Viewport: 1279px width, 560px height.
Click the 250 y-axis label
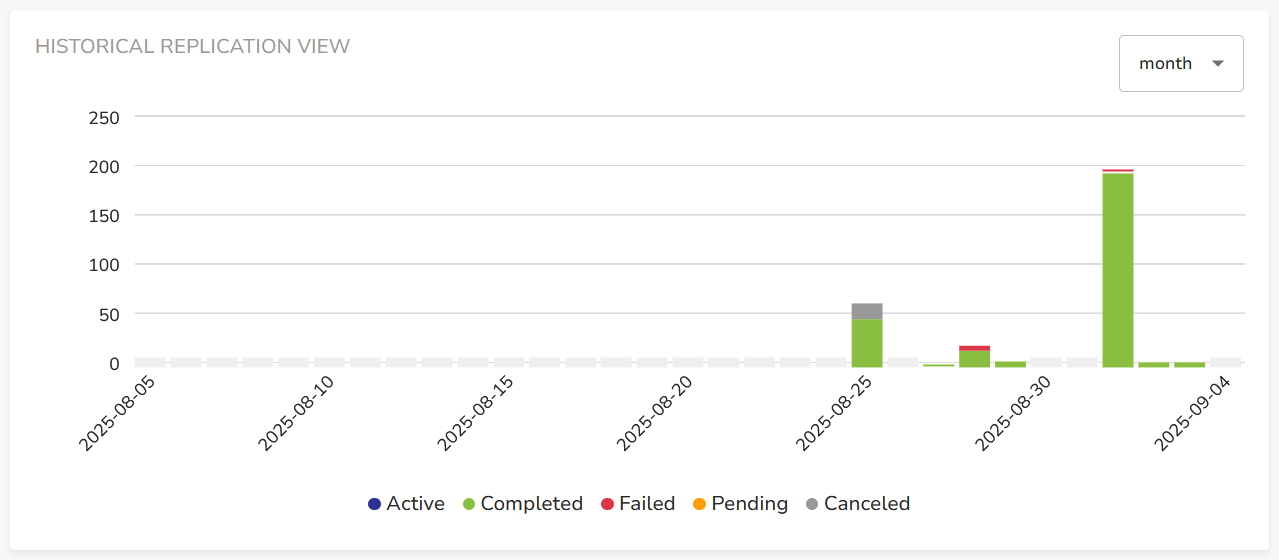[x=104, y=117]
